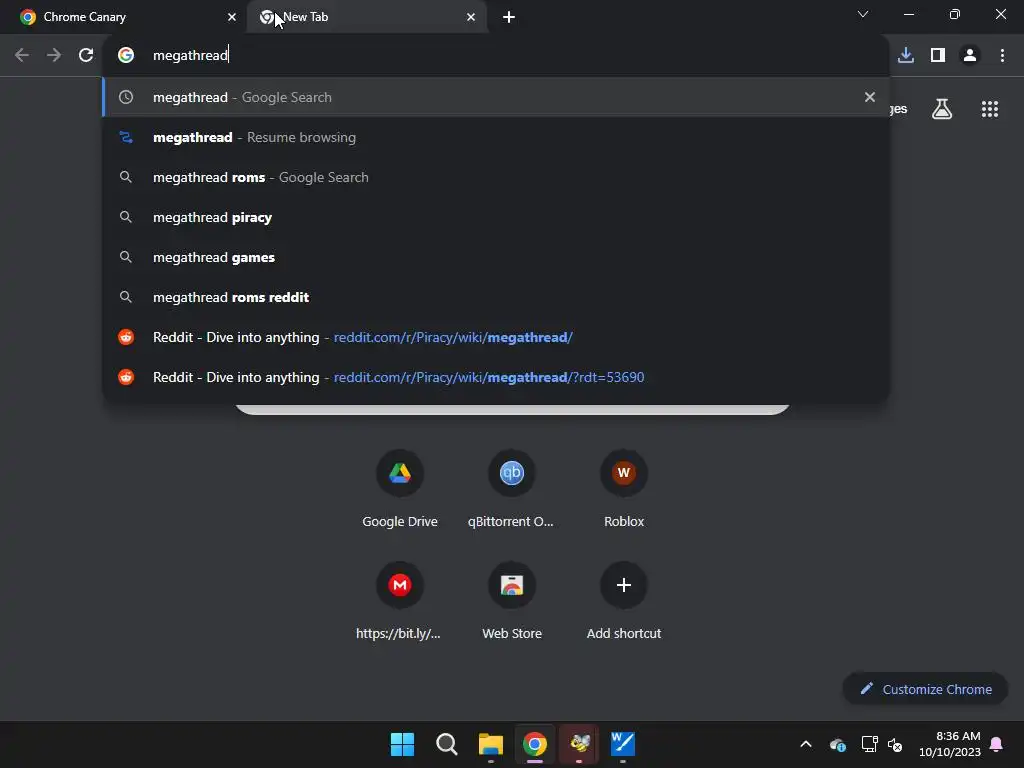Screen dimensions: 1024x768
Task: Click the Customize Chrome button
Action: click(x=925, y=689)
